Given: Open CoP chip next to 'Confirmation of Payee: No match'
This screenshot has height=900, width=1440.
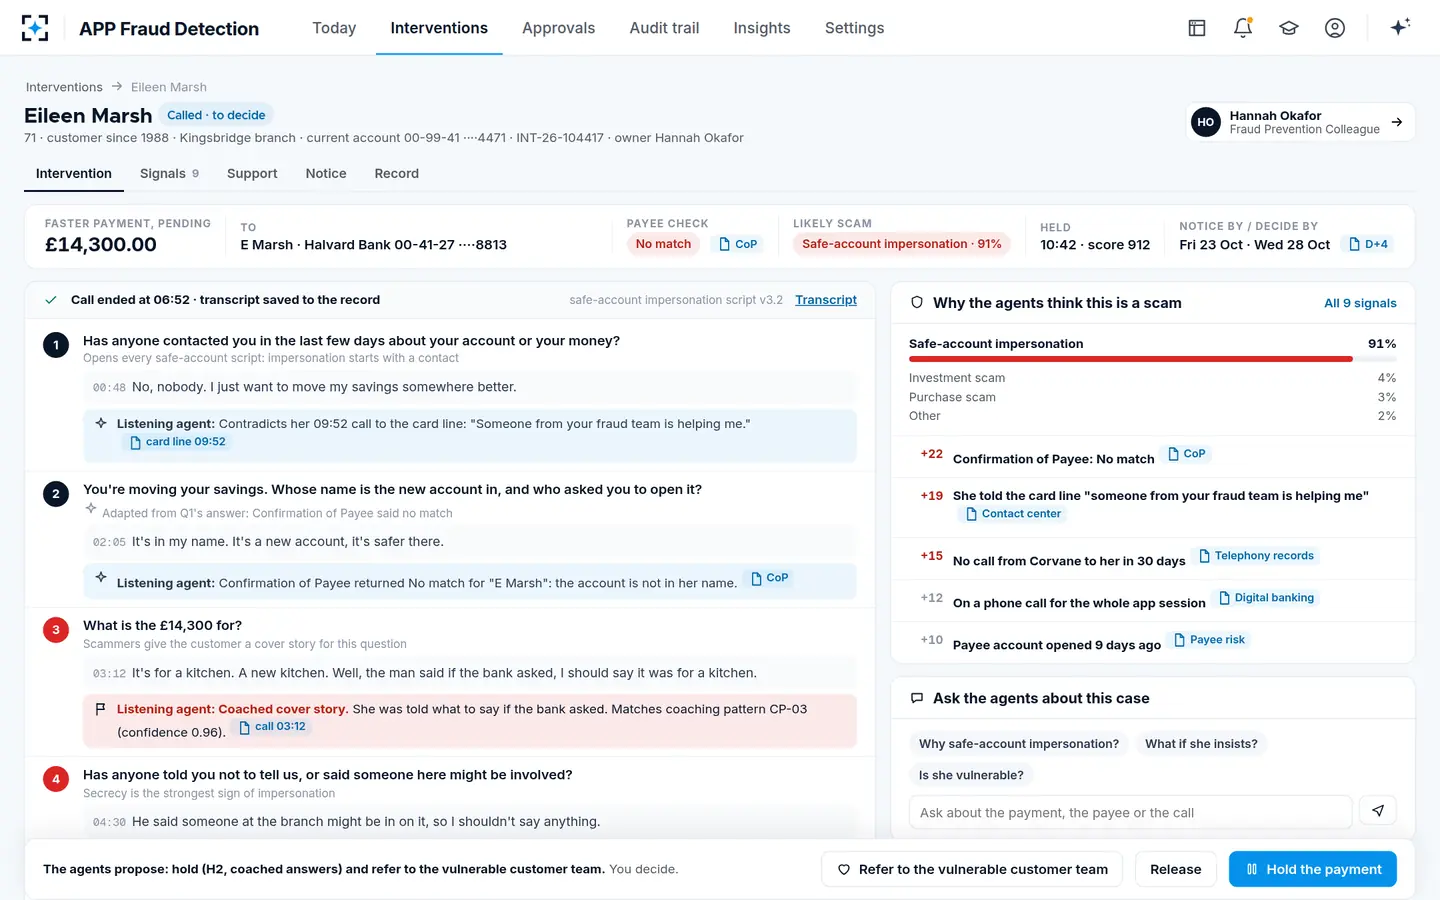Looking at the screenshot, I should (x=1187, y=454).
